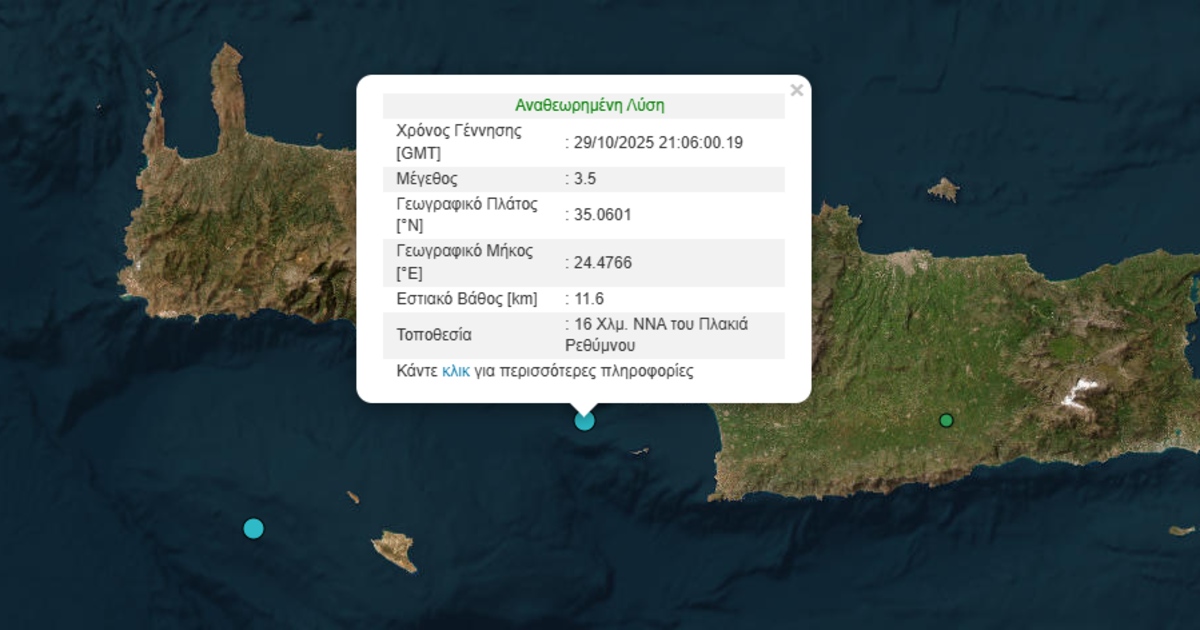Click the cyan earthquake marker west of Gavdos
This screenshot has width=1200, height=630.
click(x=254, y=528)
